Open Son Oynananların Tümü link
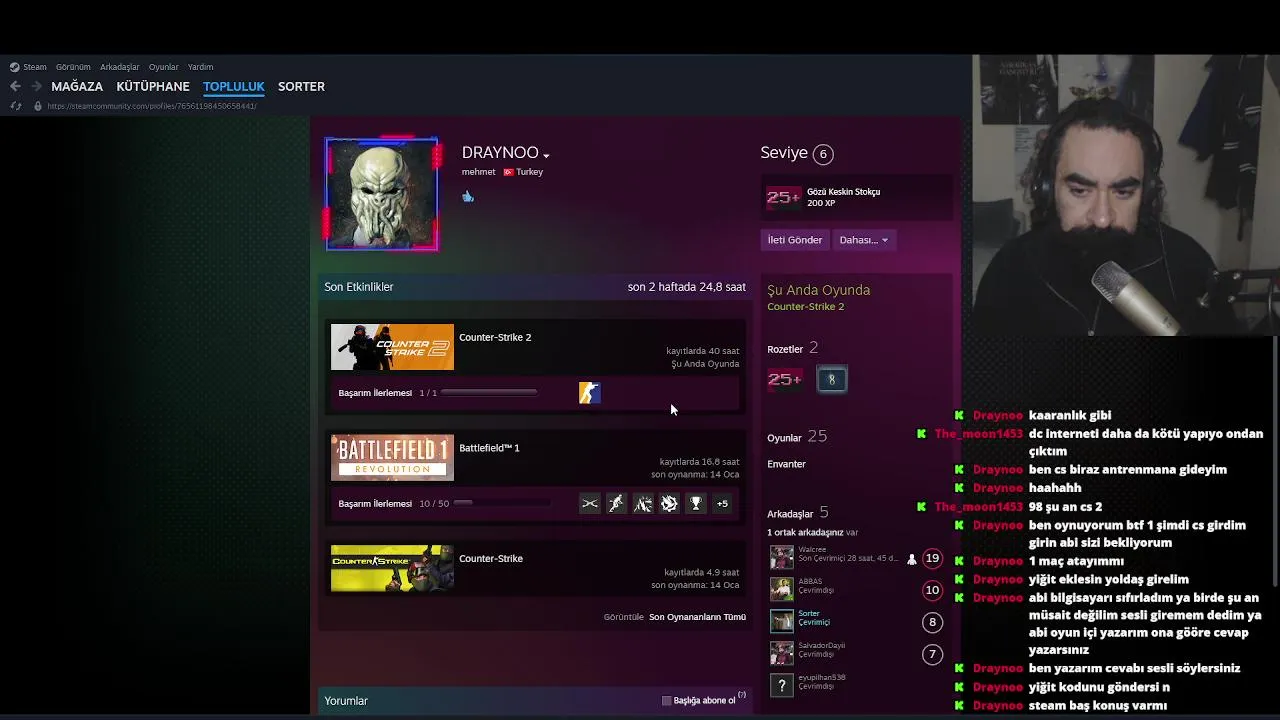 [x=697, y=617]
